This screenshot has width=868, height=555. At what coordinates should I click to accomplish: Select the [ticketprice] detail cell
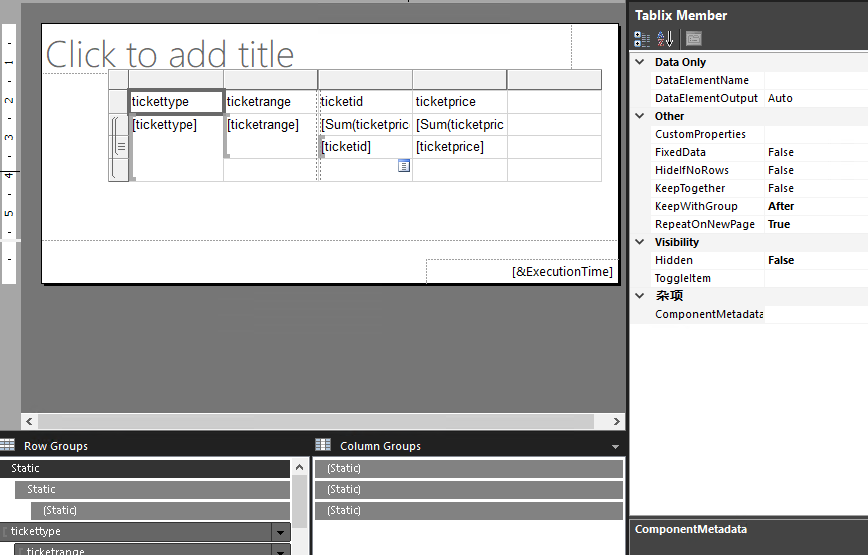(460, 147)
